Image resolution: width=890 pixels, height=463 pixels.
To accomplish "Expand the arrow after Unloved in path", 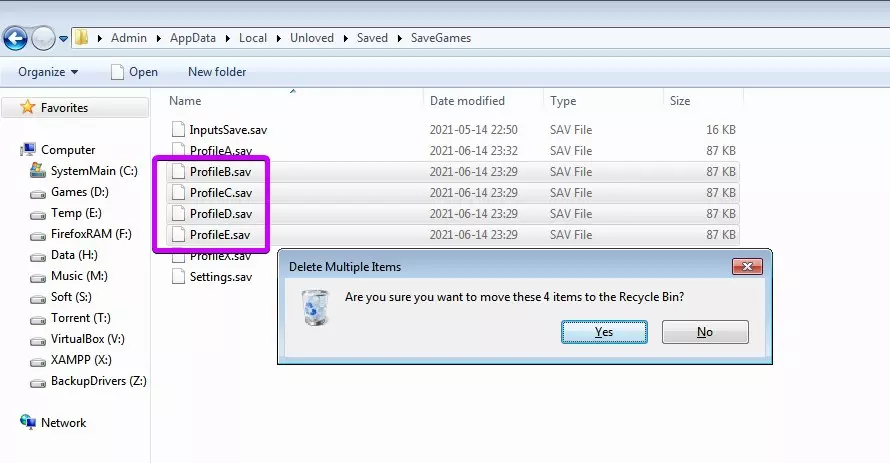I will pos(345,39).
